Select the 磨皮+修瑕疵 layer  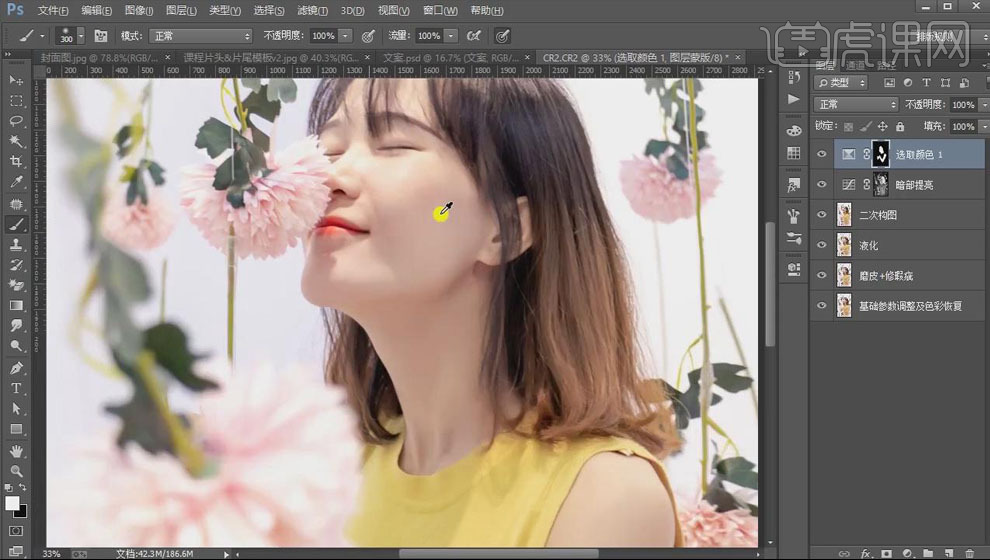(x=888, y=275)
